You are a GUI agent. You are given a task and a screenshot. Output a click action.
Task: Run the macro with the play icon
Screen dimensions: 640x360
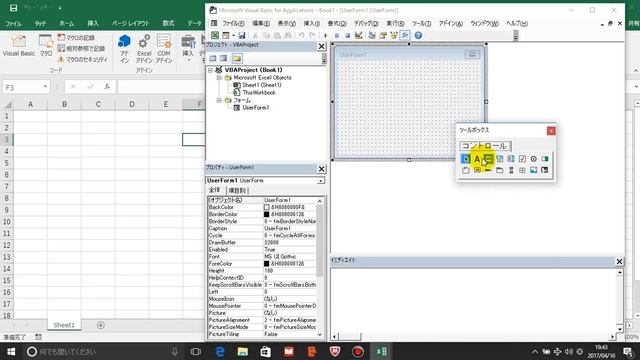click(325, 36)
